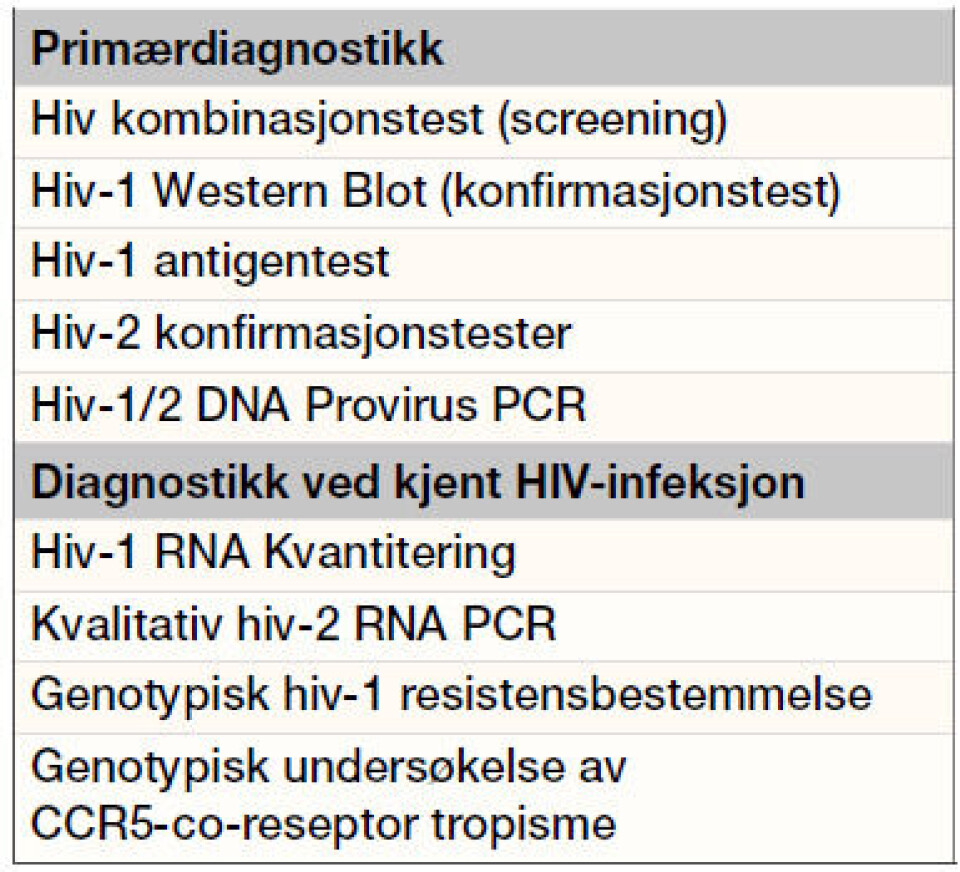
Task: Click the Primærdiagnostikk section header
Action: 237,50
